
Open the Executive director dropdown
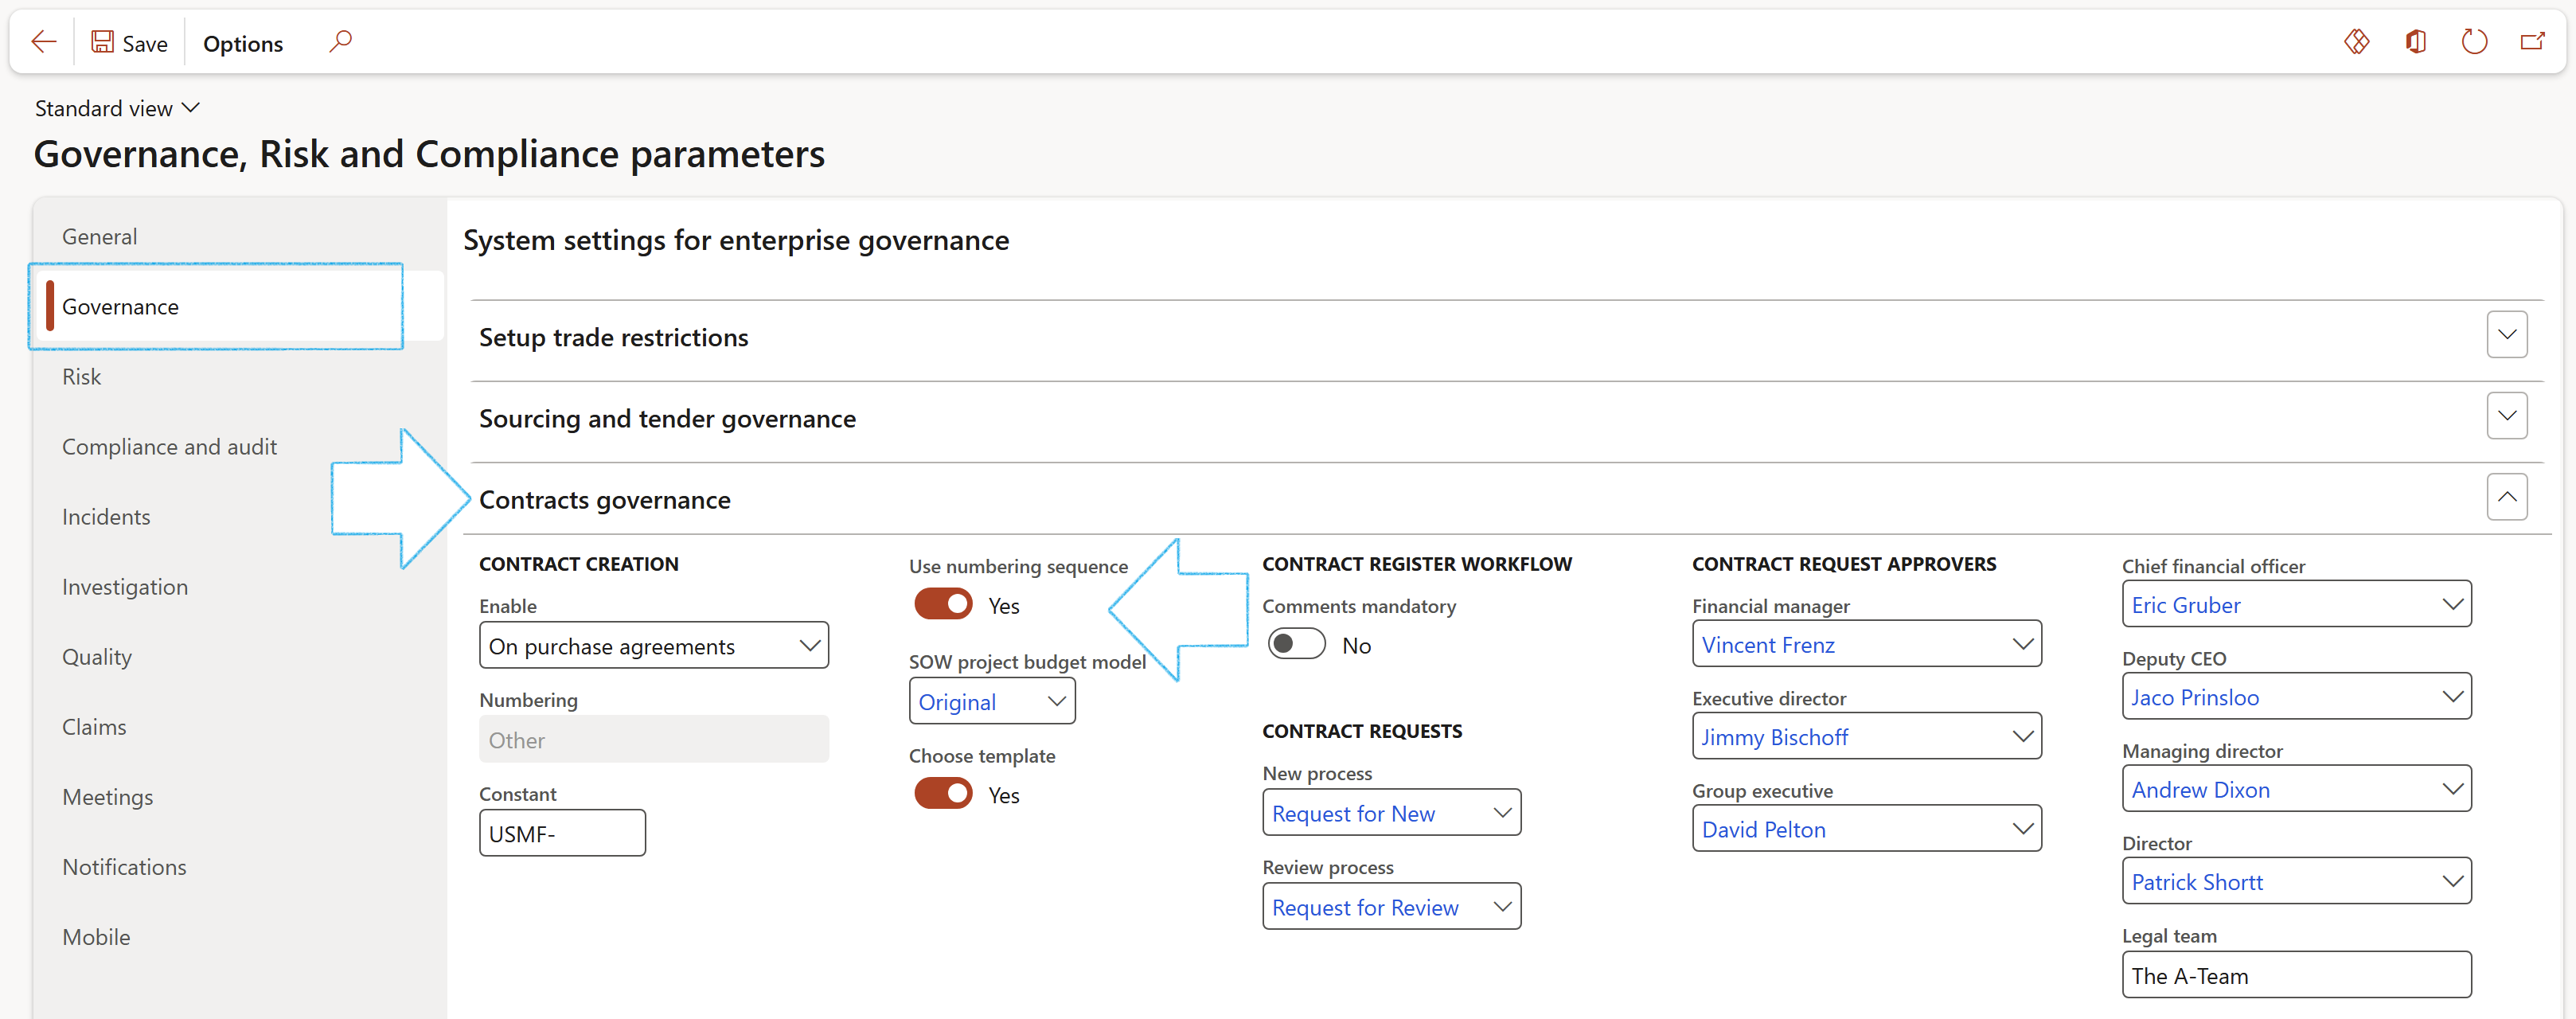(1866, 737)
